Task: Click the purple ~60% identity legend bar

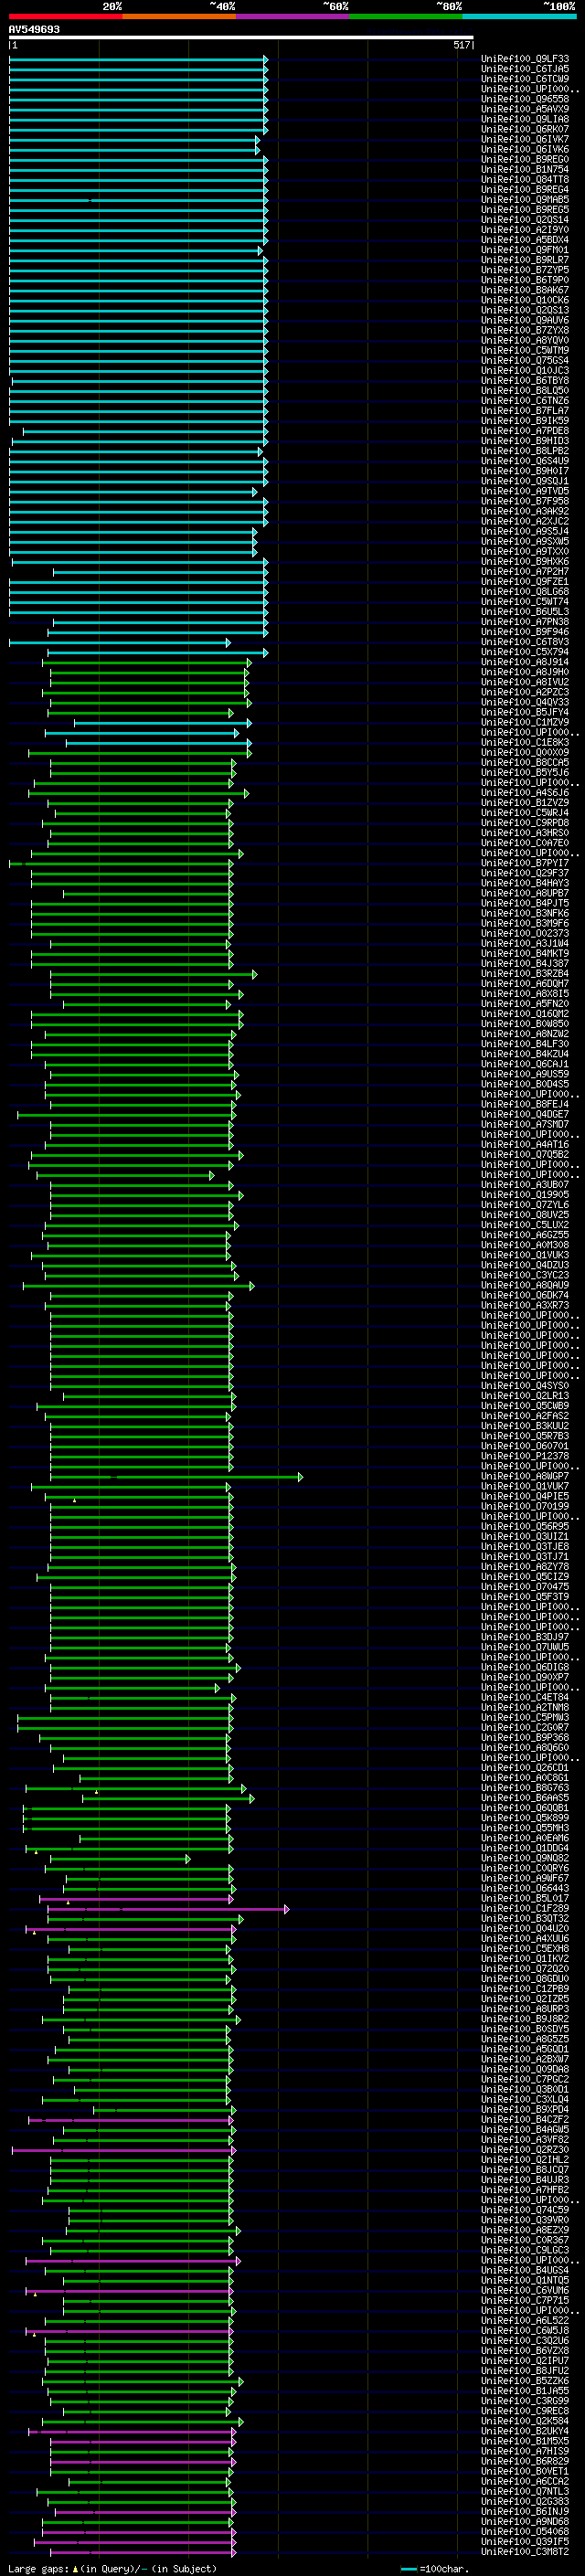Action: pos(292,16)
